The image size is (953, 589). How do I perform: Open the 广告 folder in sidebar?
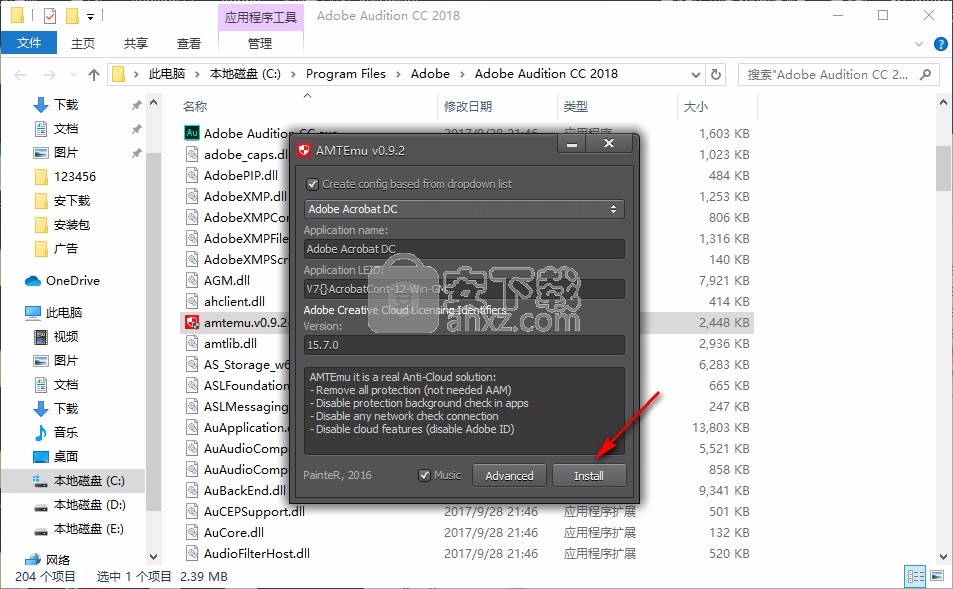(x=66, y=249)
